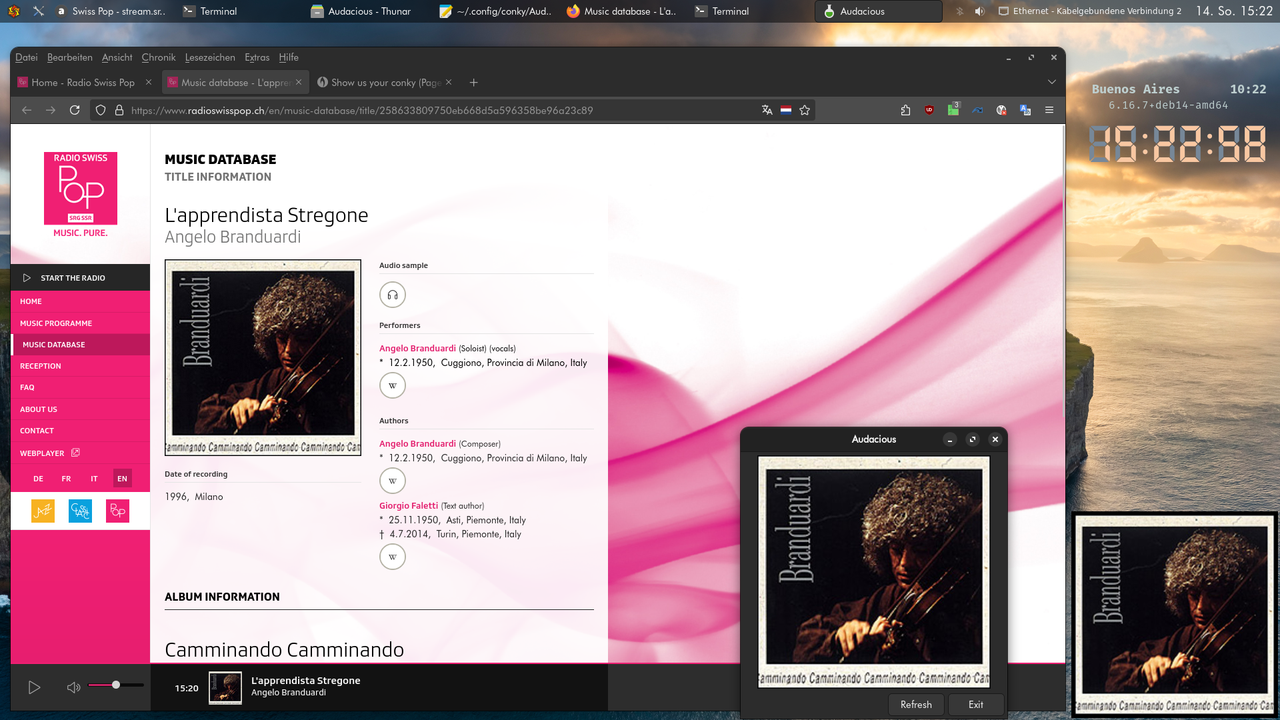1280x720 pixels.
Task: Click Firefox reload page button
Action: pyautogui.click(x=74, y=110)
